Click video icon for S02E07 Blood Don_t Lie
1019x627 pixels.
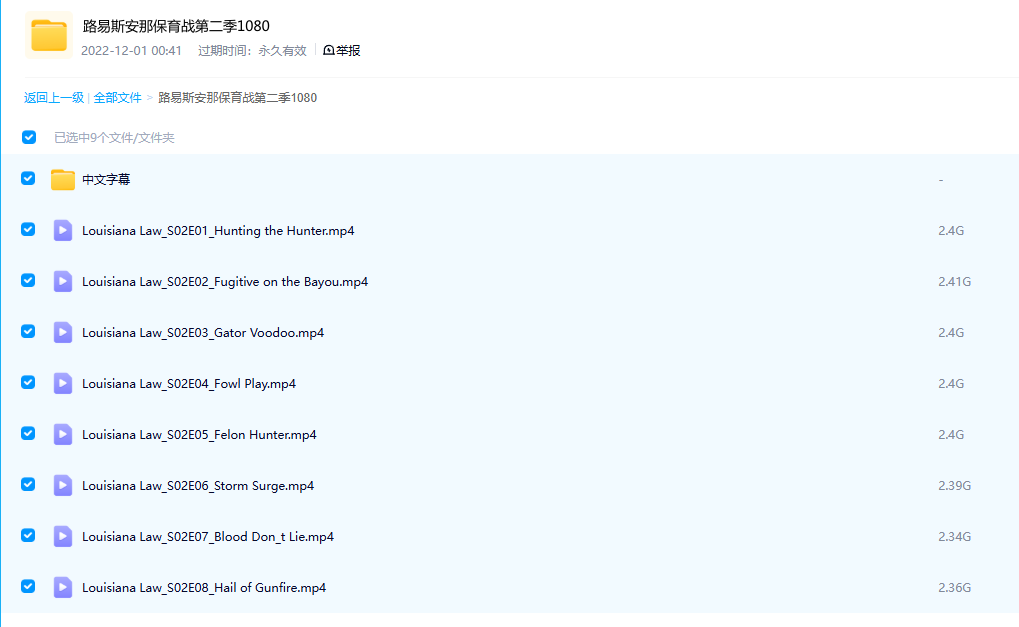63,537
